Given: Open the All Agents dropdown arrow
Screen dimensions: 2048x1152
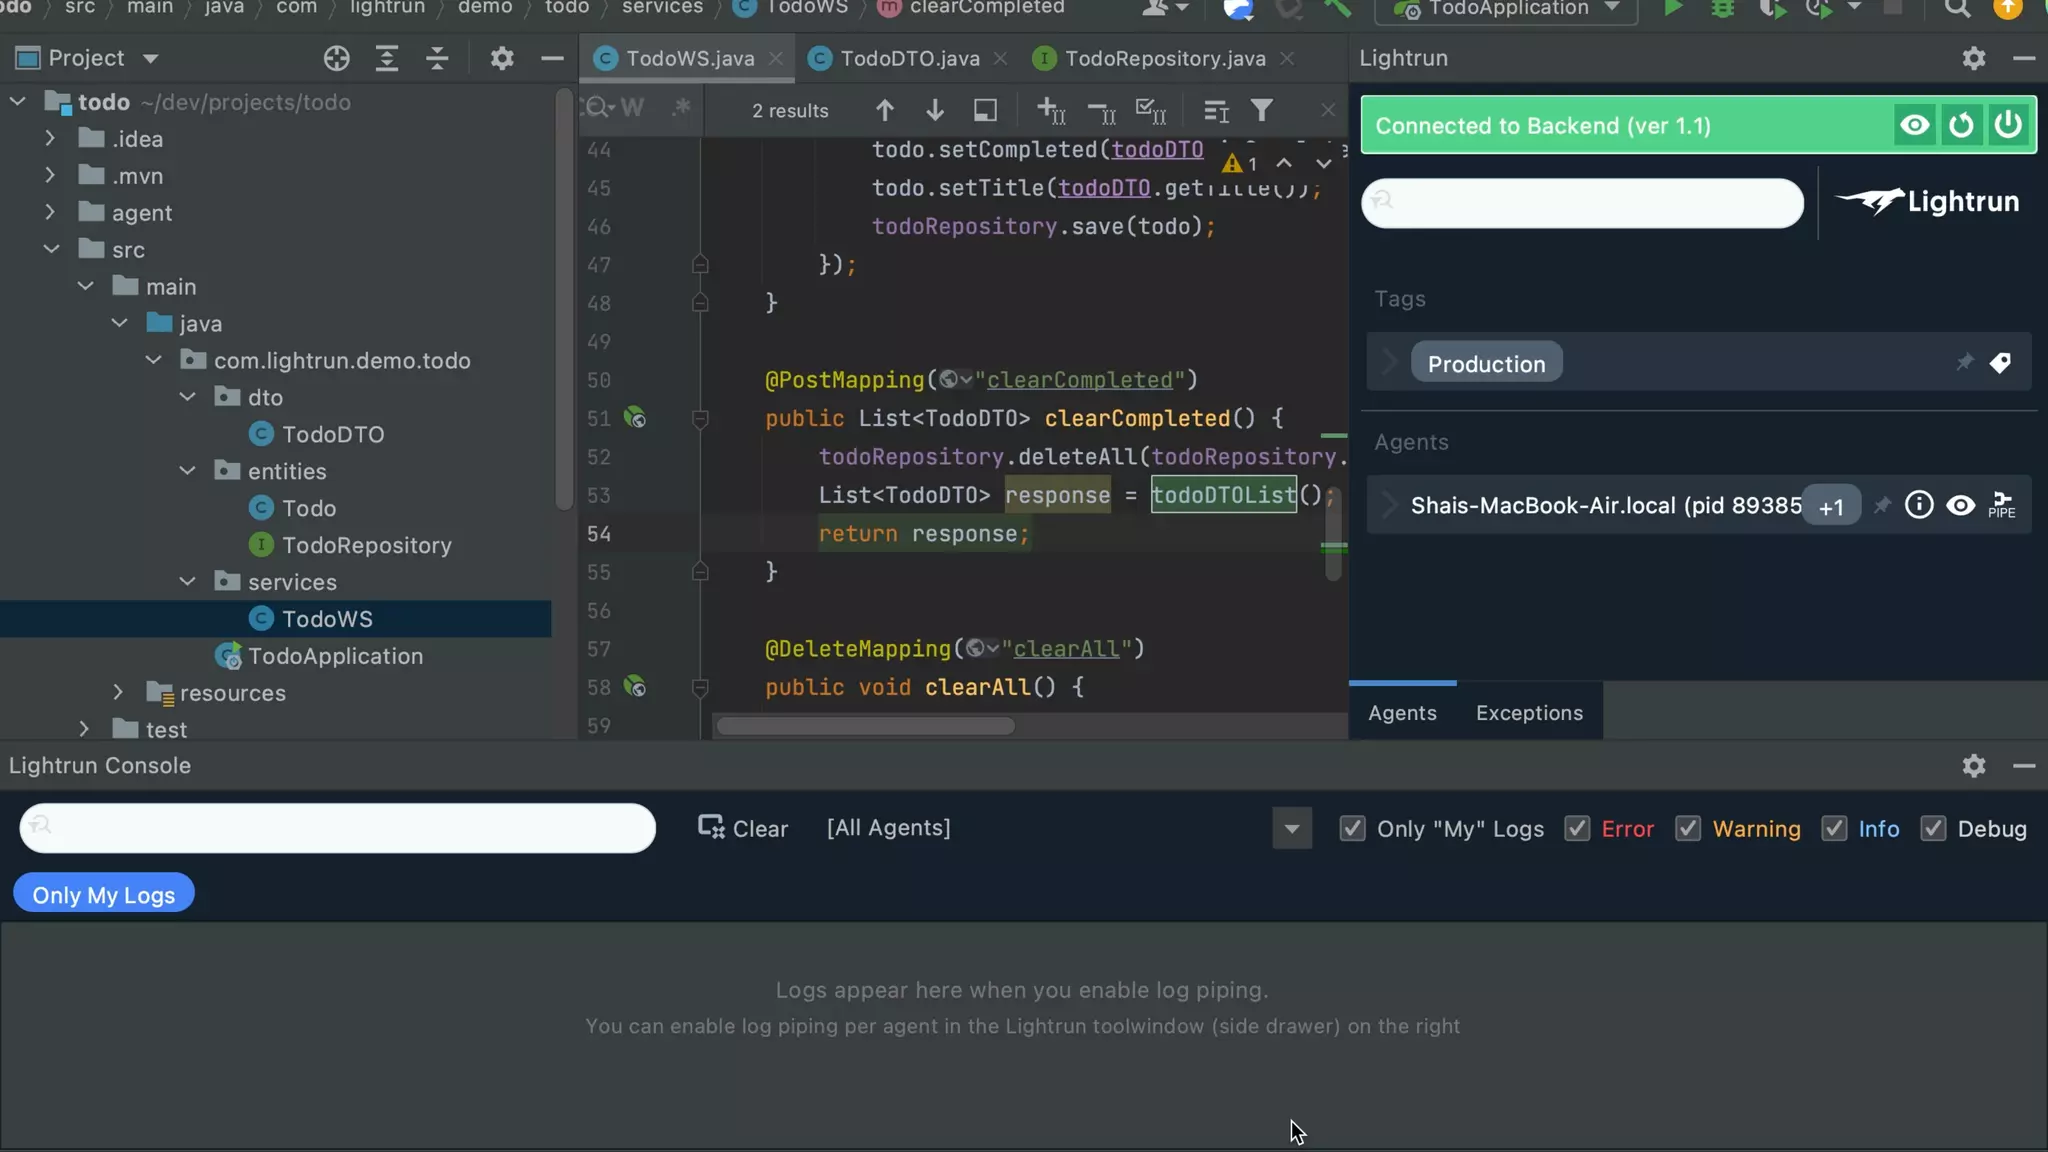Looking at the screenshot, I should point(1292,829).
